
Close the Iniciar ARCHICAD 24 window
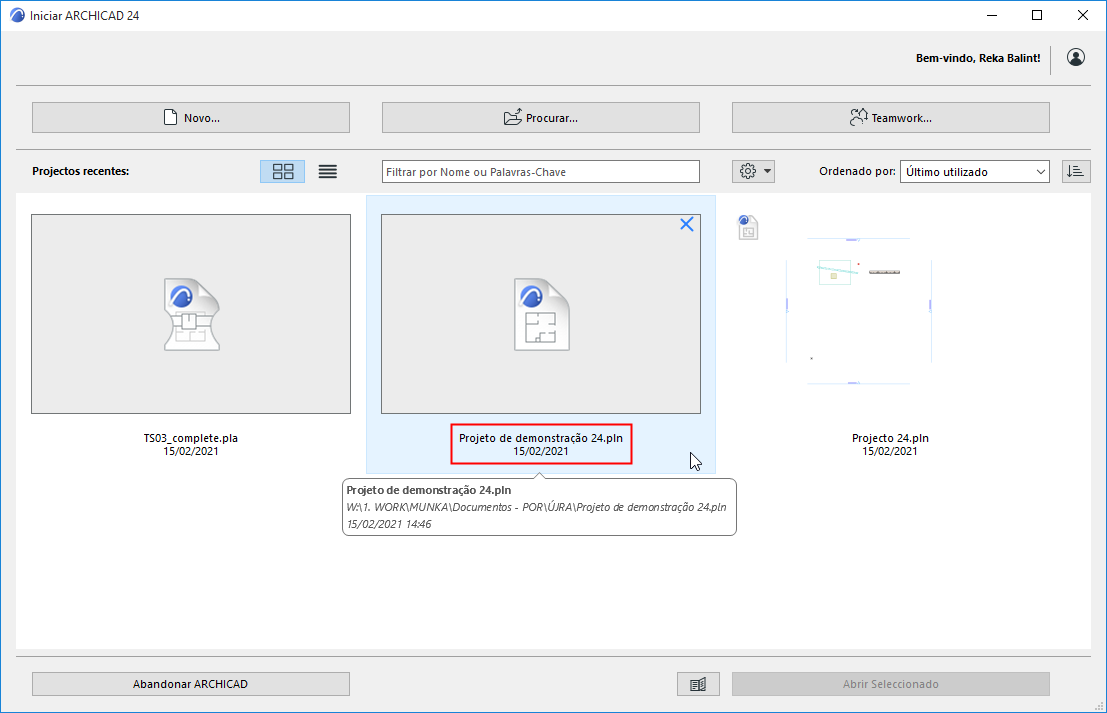[1082, 16]
